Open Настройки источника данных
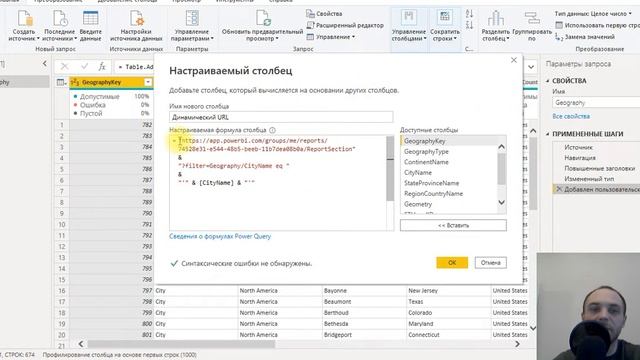Viewport: 640px width, 360px height. click(x=136, y=26)
